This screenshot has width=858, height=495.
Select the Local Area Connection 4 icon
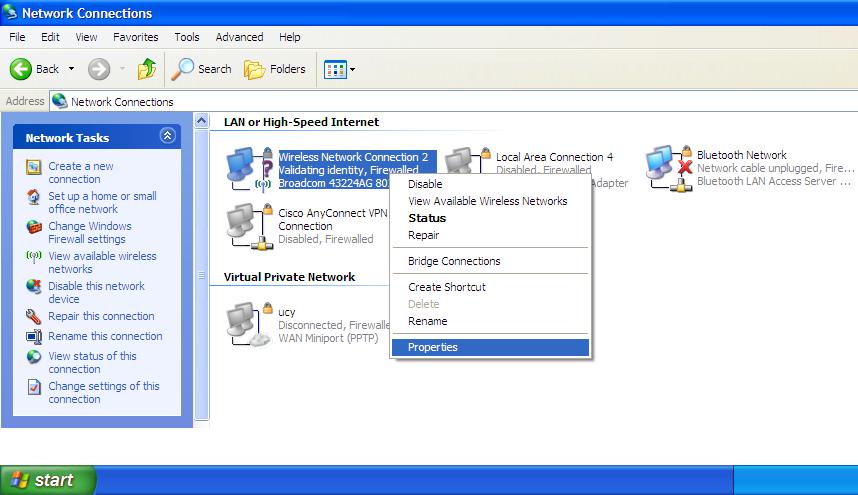point(467,160)
